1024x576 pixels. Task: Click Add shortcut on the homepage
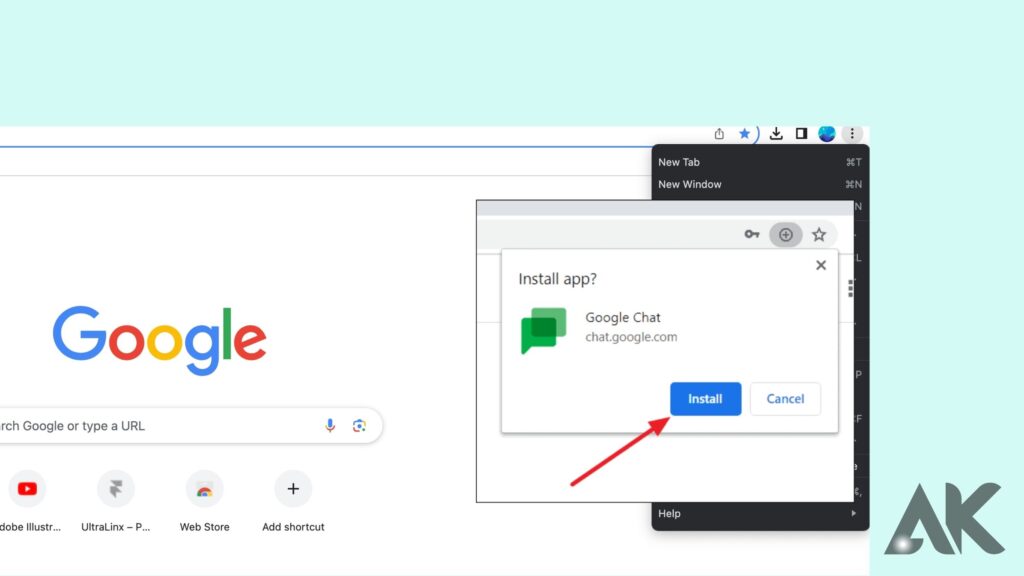tap(292, 488)
